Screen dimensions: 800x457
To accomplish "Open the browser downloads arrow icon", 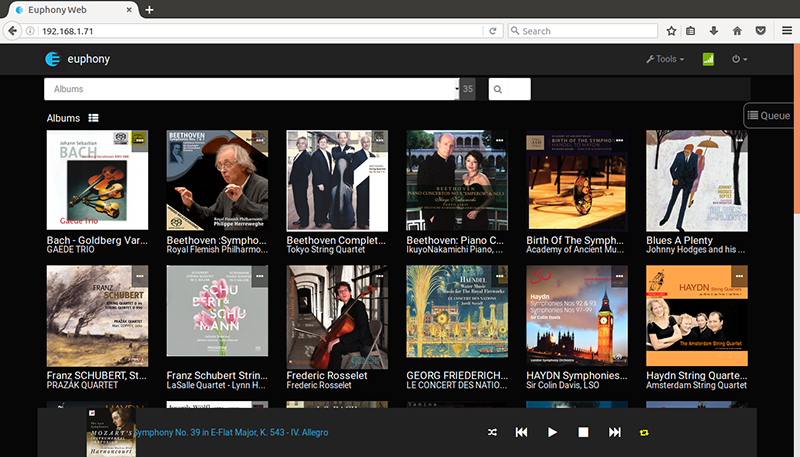I will (714, 31).
